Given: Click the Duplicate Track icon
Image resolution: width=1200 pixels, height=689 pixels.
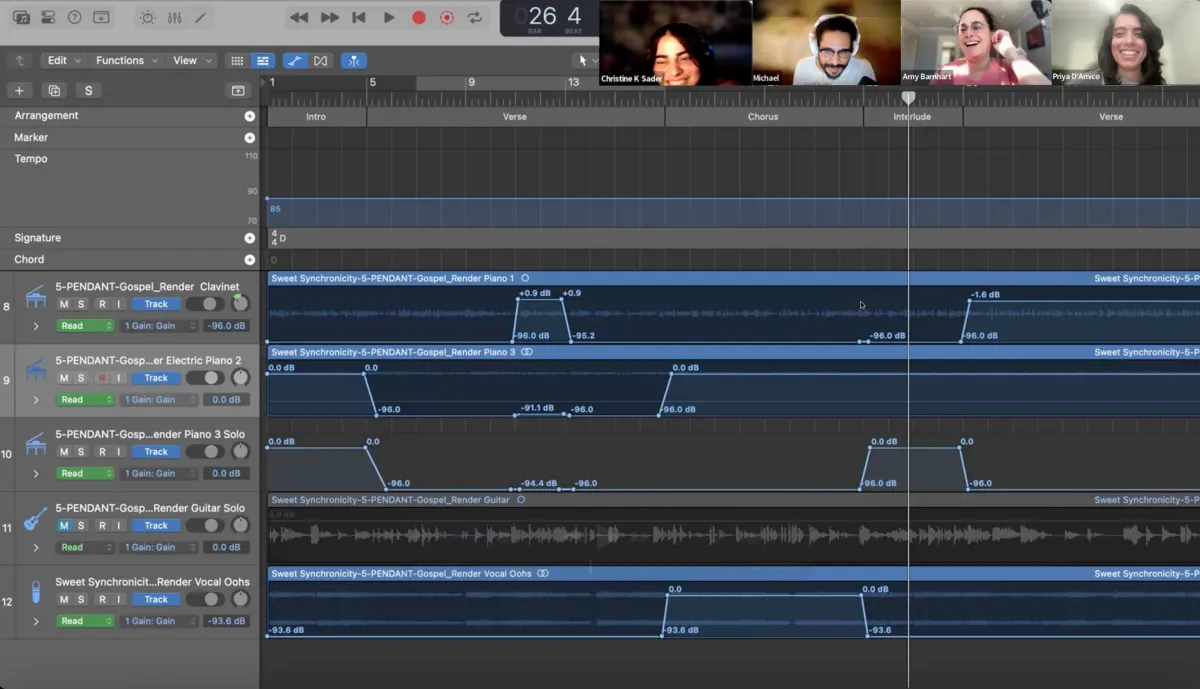Looking at the screenshot, I should point(54,91).
